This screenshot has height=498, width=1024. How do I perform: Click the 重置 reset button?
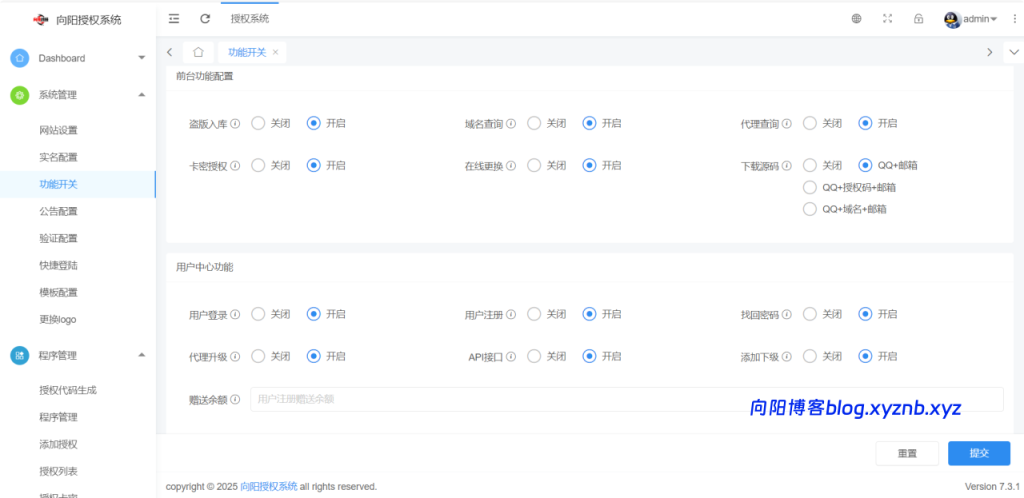[907, 453]
